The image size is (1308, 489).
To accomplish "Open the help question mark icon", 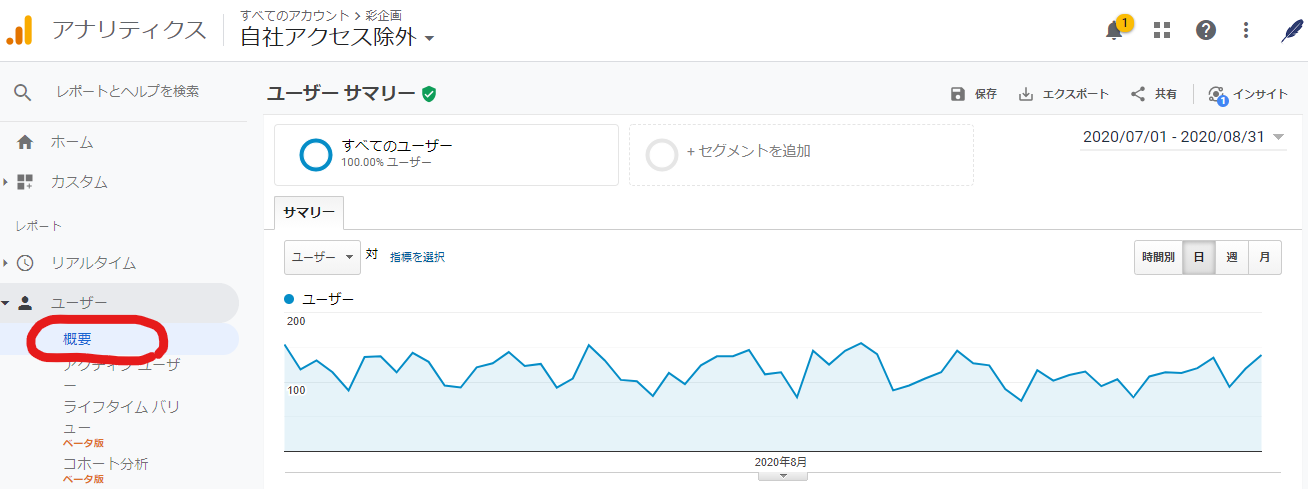I will (x=1205, y=30).
